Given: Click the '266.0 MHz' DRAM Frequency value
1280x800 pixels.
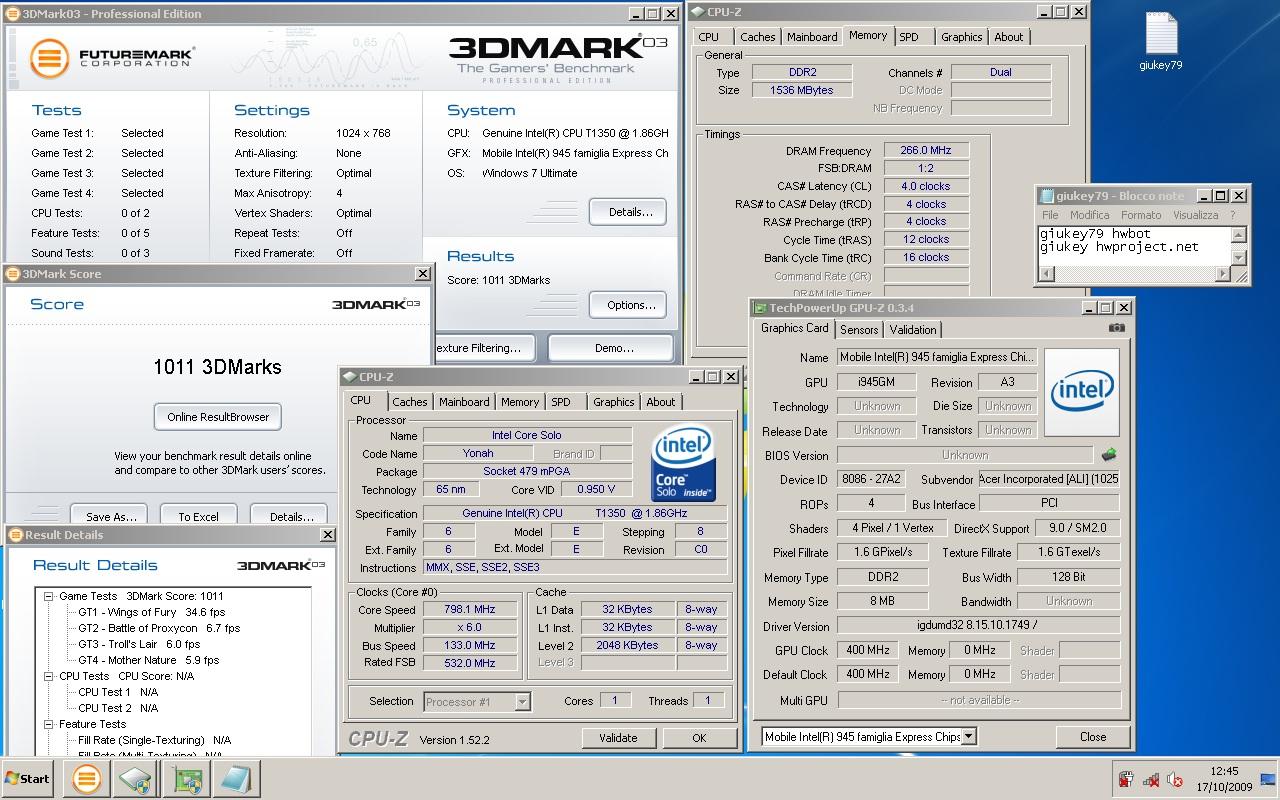Looking at the screenshot, I should pos(925,150).
